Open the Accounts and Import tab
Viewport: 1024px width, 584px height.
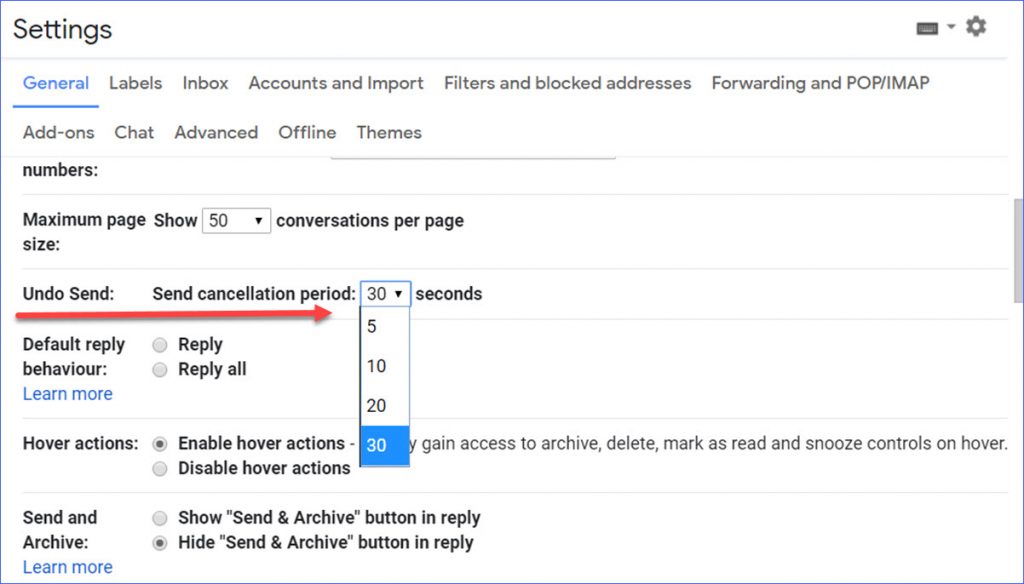(335, 84)
